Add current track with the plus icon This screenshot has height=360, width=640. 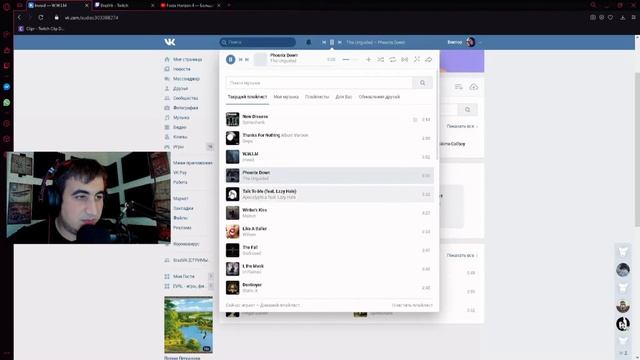click(369, 60)
